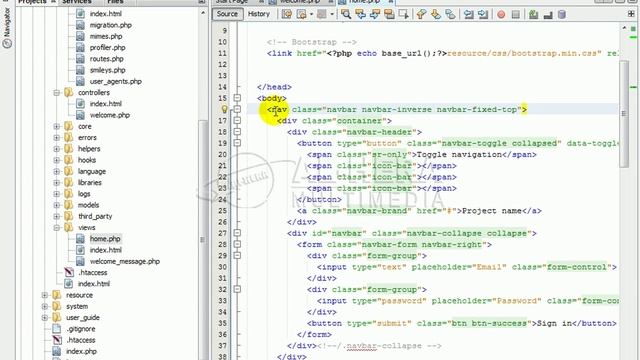Image resolution: width=640 pixels, height=360 pixels.
Task: Collapse the button fold on line 19
Action: (x=237, y=143)
